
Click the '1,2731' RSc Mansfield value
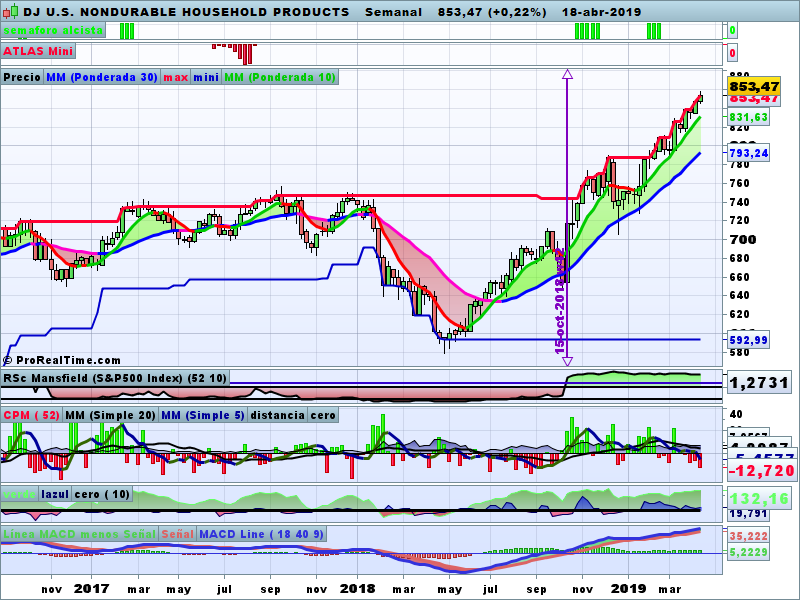coord(760,383)
